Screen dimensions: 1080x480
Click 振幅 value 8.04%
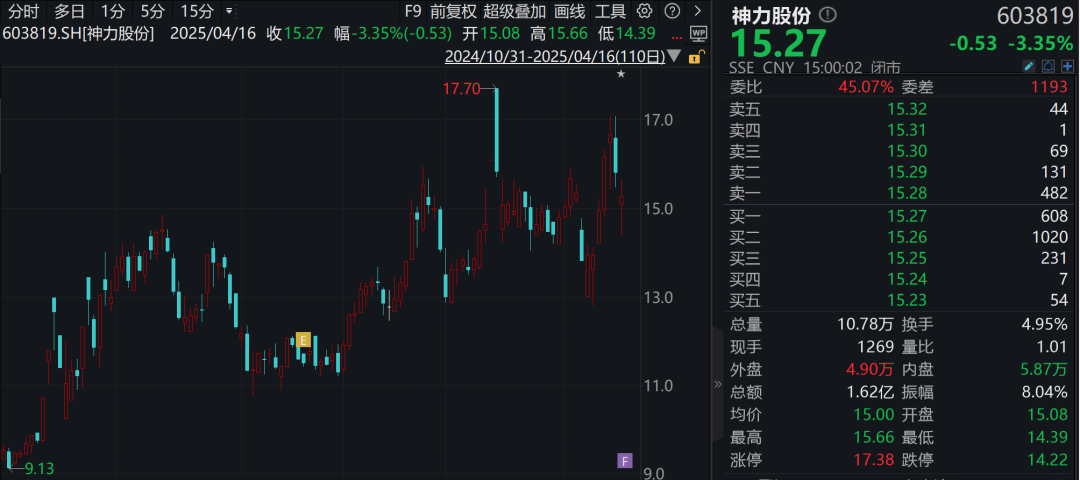[1046, 392]
